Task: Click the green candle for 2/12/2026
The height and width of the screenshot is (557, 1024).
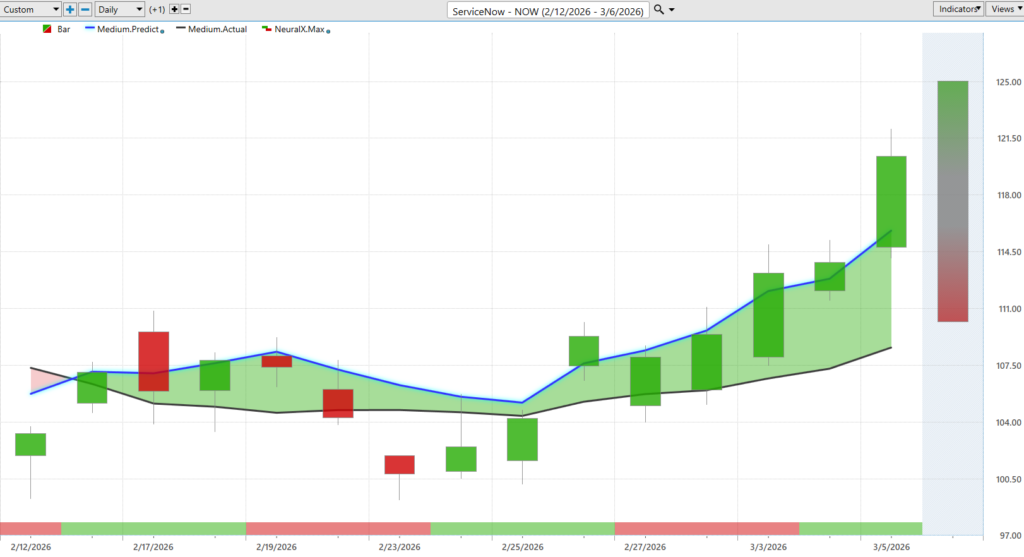Action: [31, 444]
